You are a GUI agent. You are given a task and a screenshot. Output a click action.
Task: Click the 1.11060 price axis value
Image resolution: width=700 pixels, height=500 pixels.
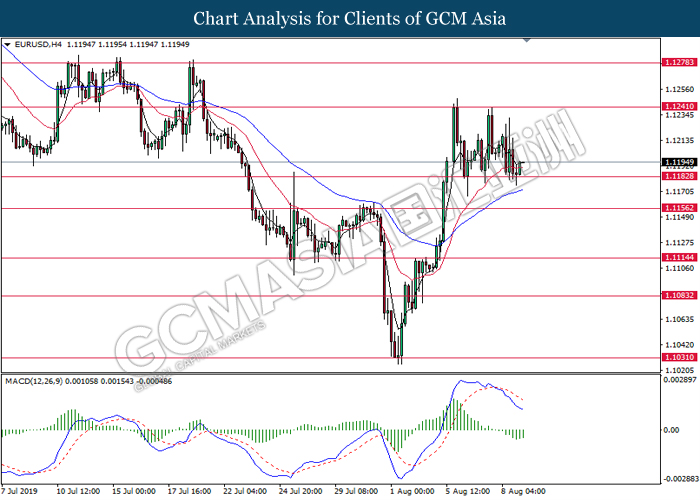[x=680, y=268]
